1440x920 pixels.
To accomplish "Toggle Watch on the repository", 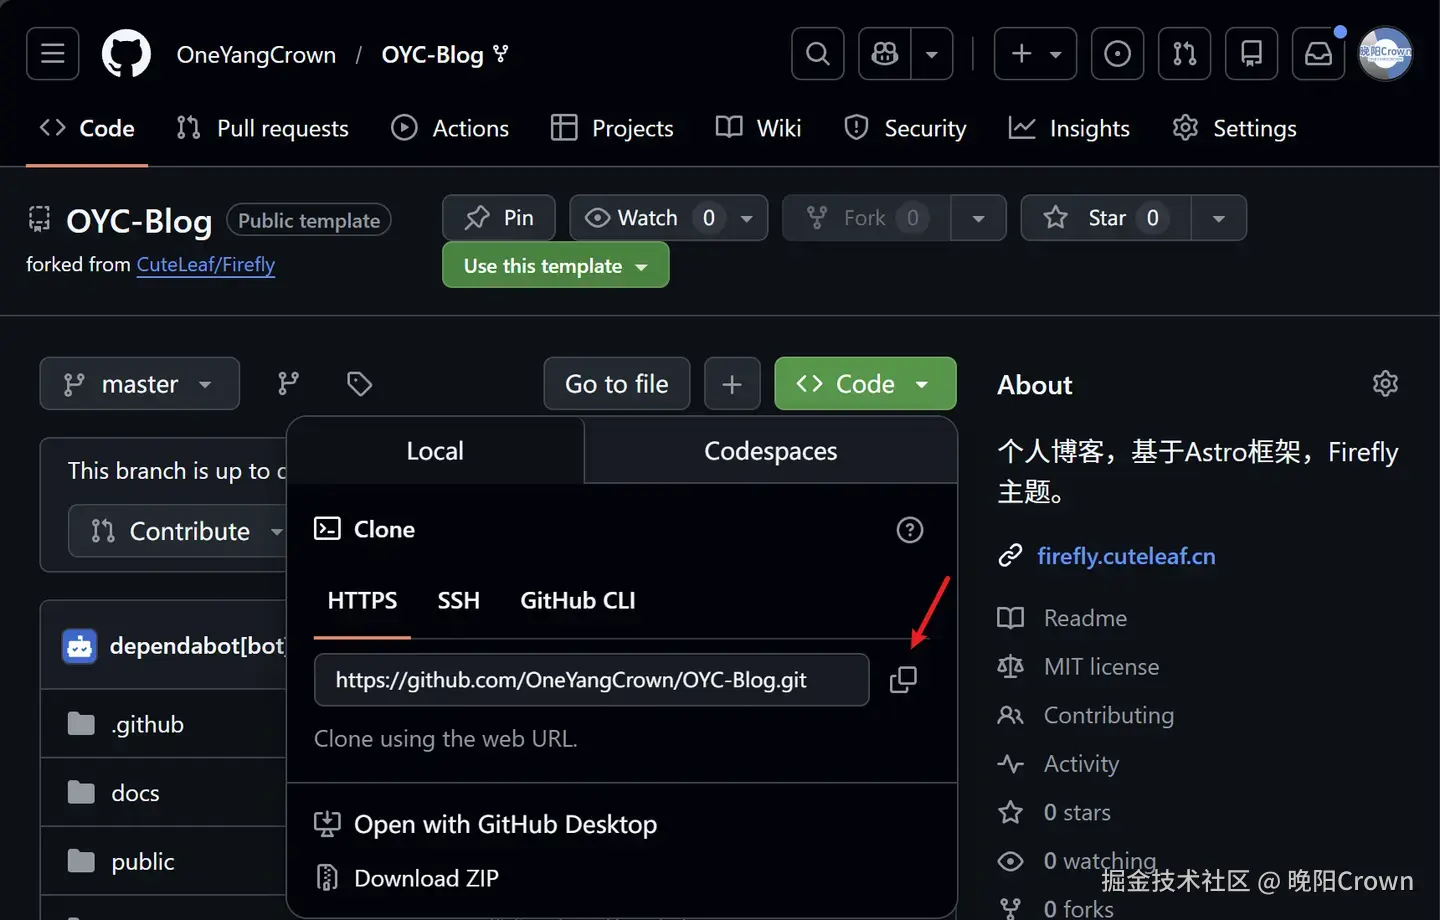I will (648, 218).
